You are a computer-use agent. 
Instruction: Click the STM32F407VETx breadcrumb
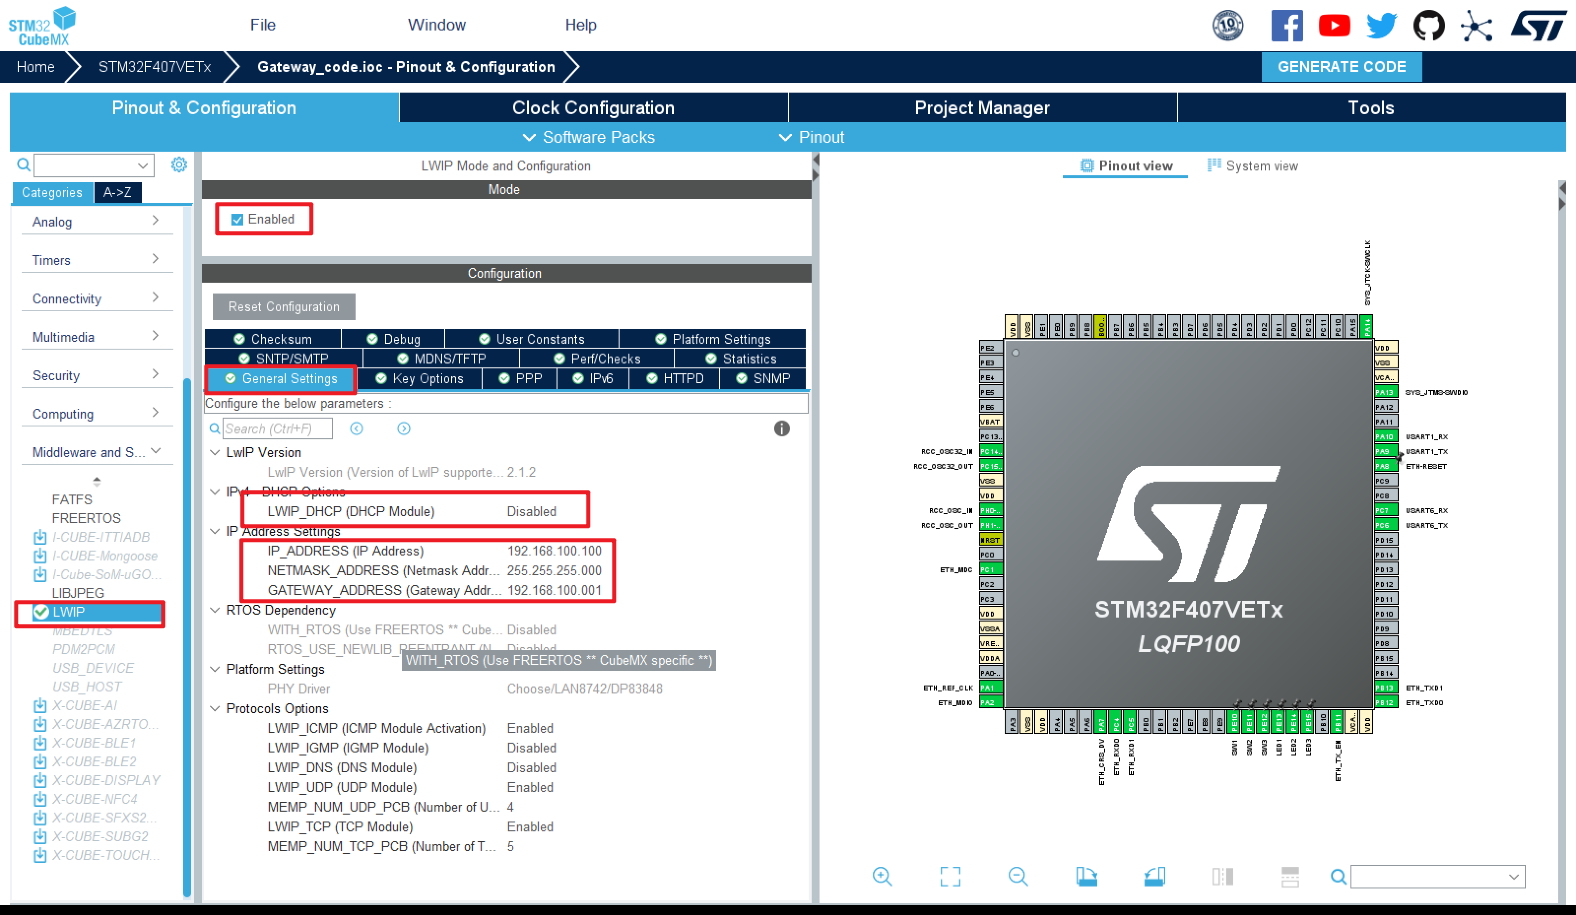[155, 67]
